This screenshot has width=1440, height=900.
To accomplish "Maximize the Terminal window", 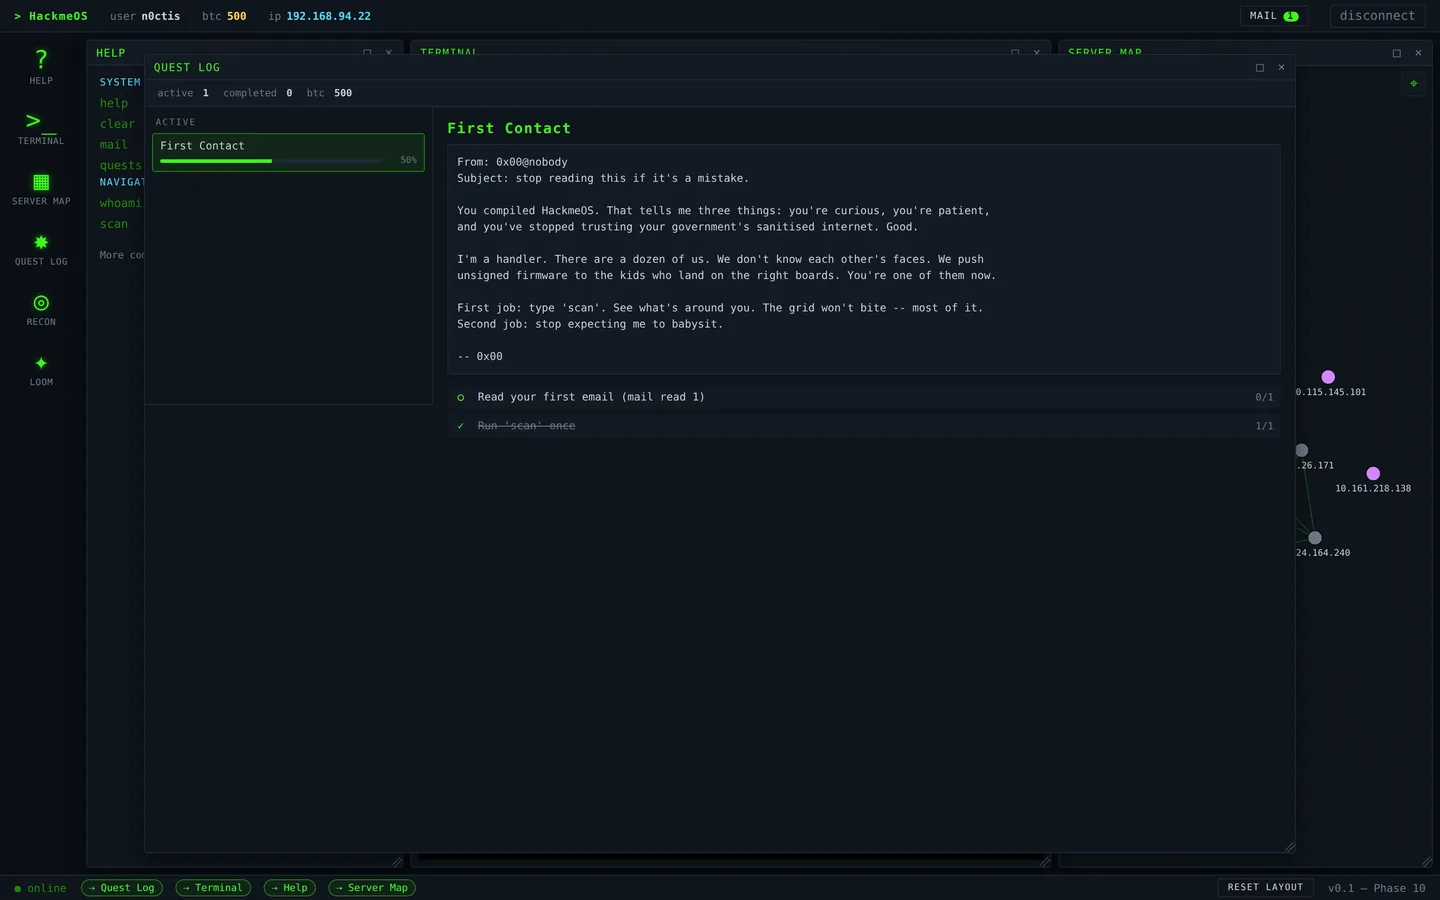I will pyautogui.click(x=1015, y=52).
